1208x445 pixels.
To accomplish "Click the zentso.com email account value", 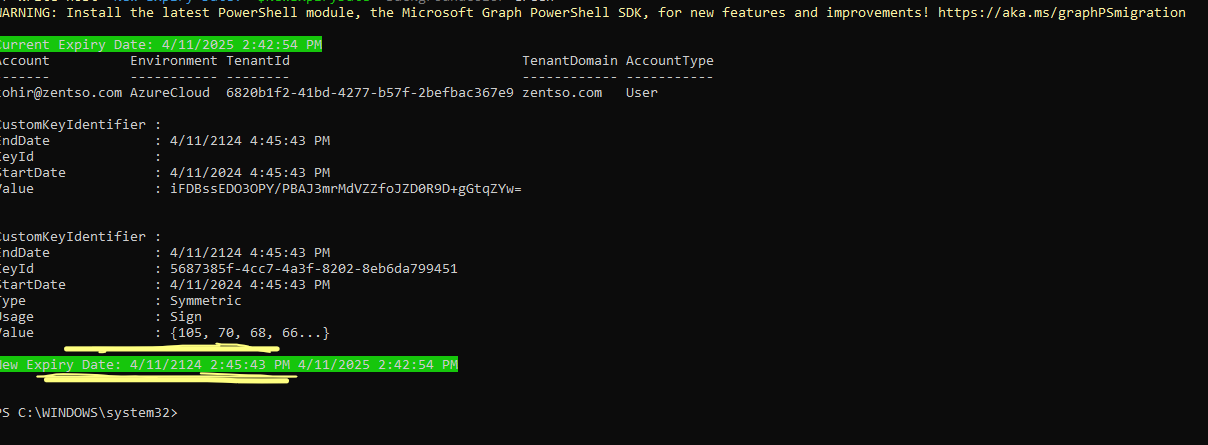I will coord(60,92).
